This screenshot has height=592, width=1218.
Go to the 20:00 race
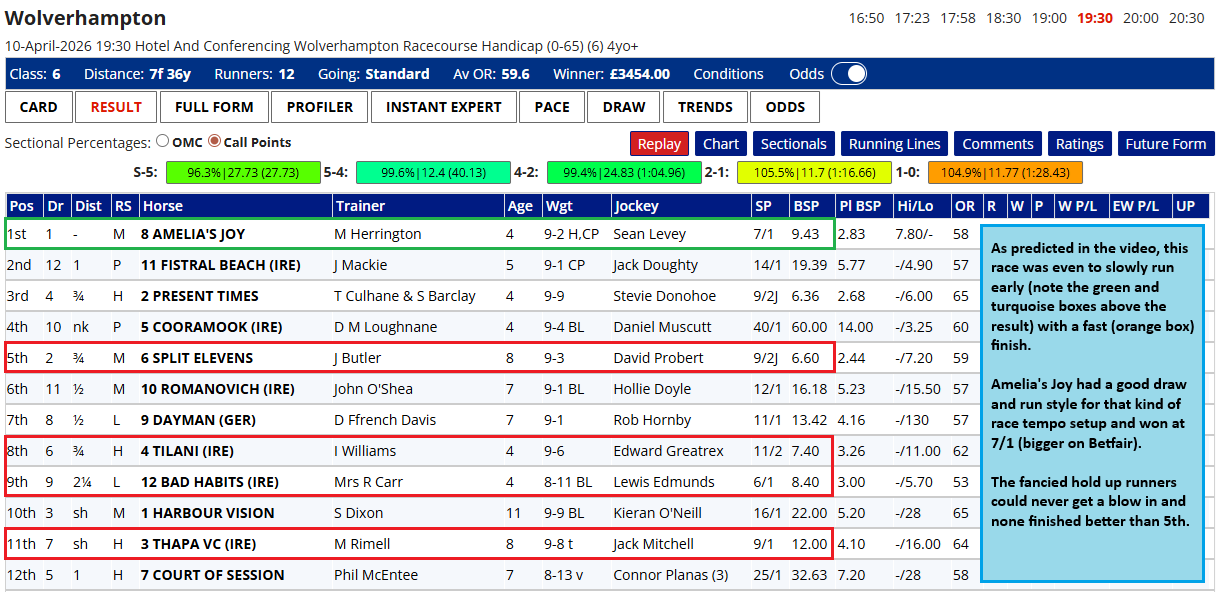point(1141,18)
